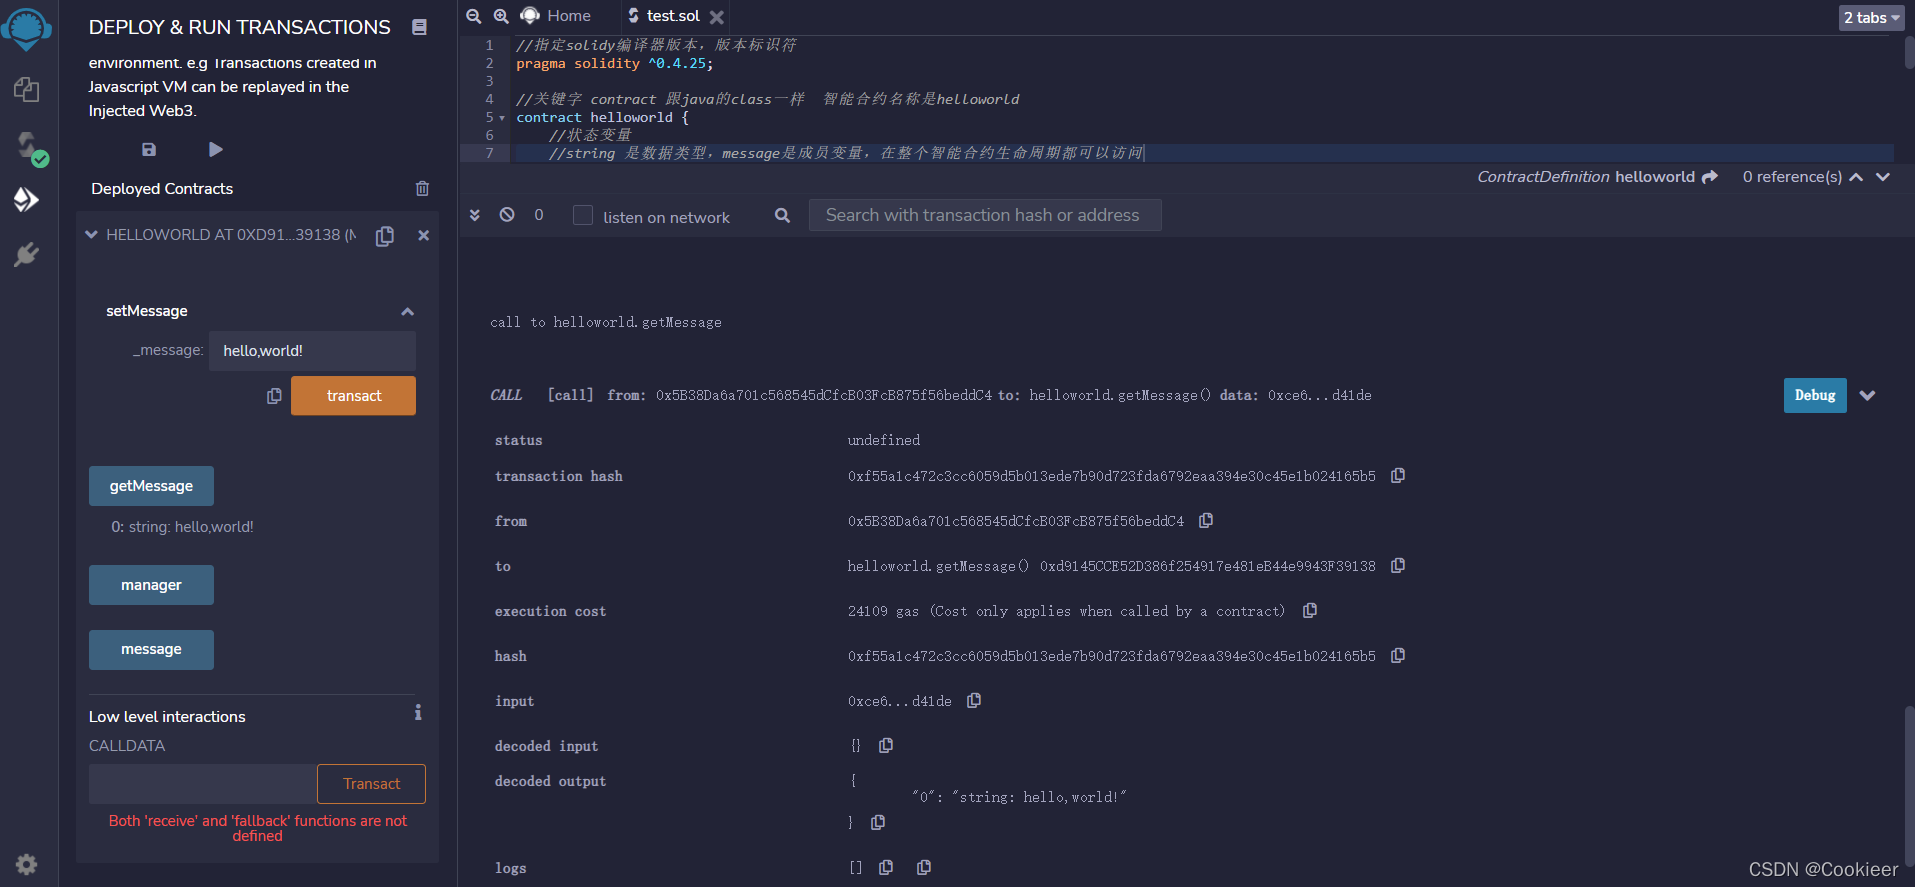Image resolution: width=1915 pixels, height=887 pixels.
Task: Copy the setMessage calldata to clipboard
Action: point(274,396)
